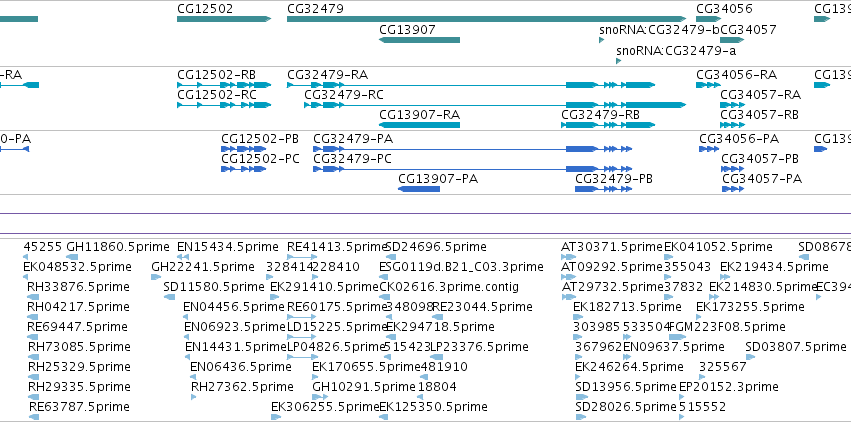This screenshot has height=422, width=851.
Task: Click the snoRNA:CG32479-b marker
Action: pos(601,40)
